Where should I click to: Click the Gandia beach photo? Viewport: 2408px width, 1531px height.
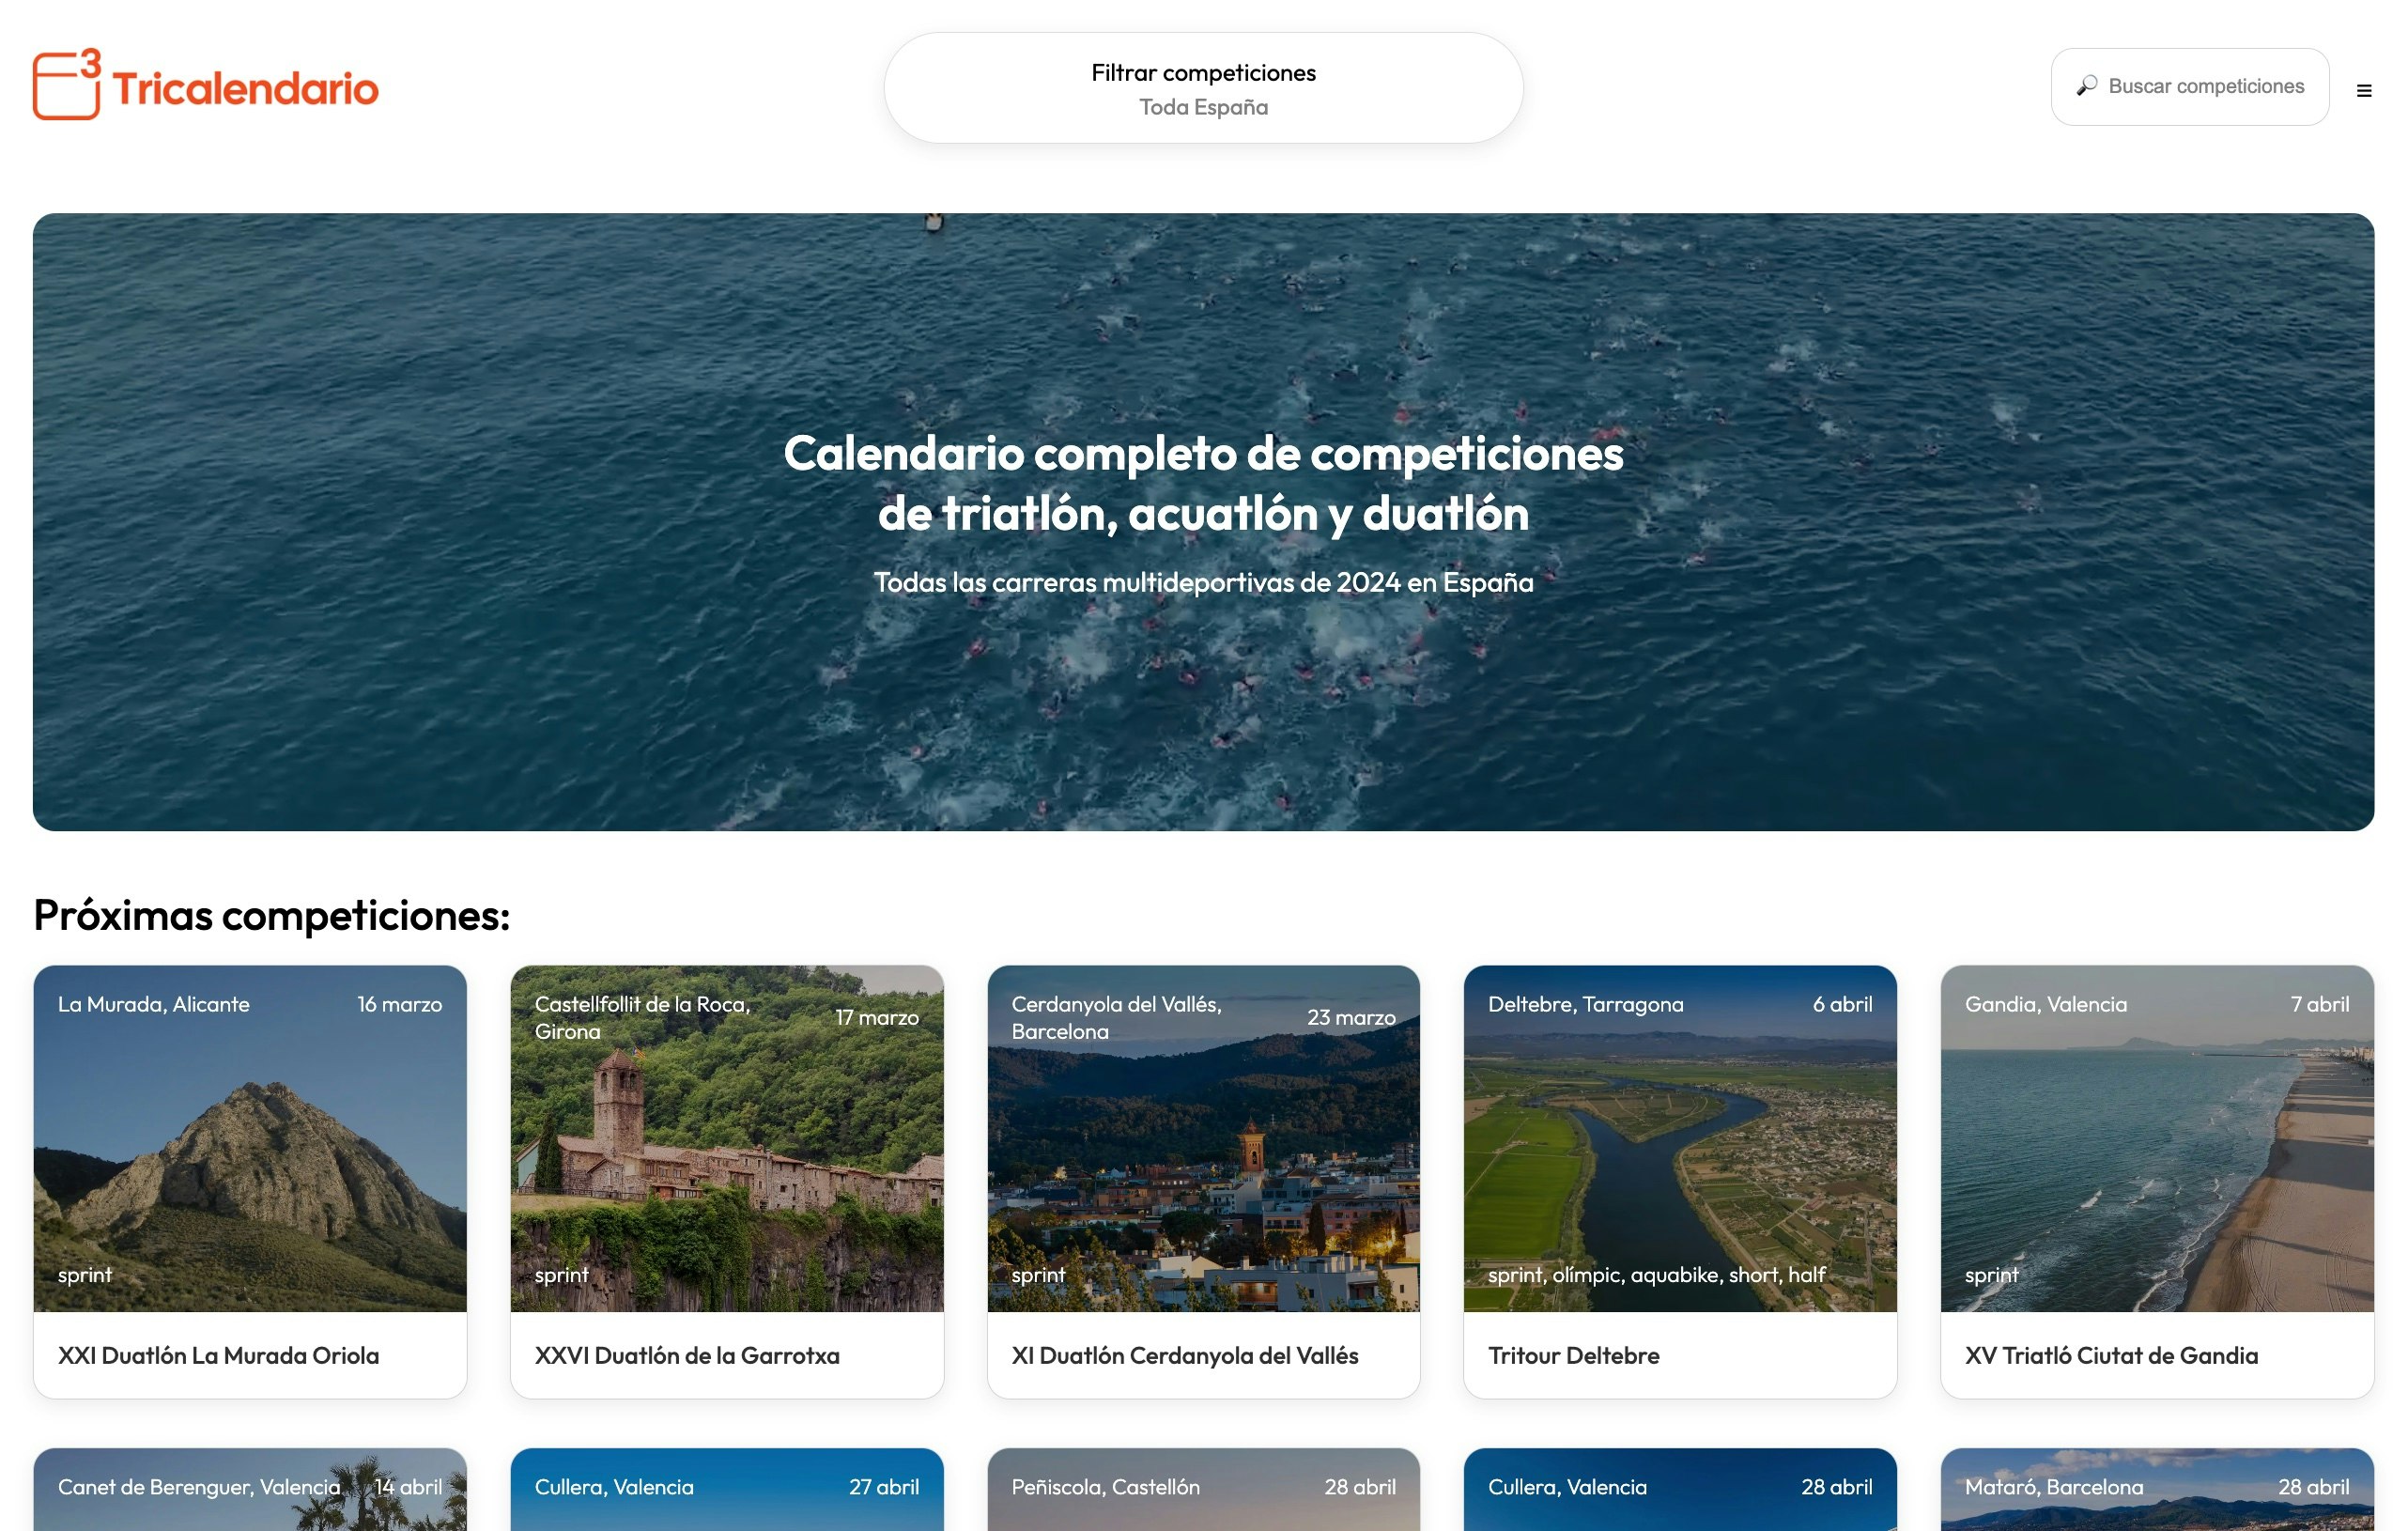(2157, 1139)
